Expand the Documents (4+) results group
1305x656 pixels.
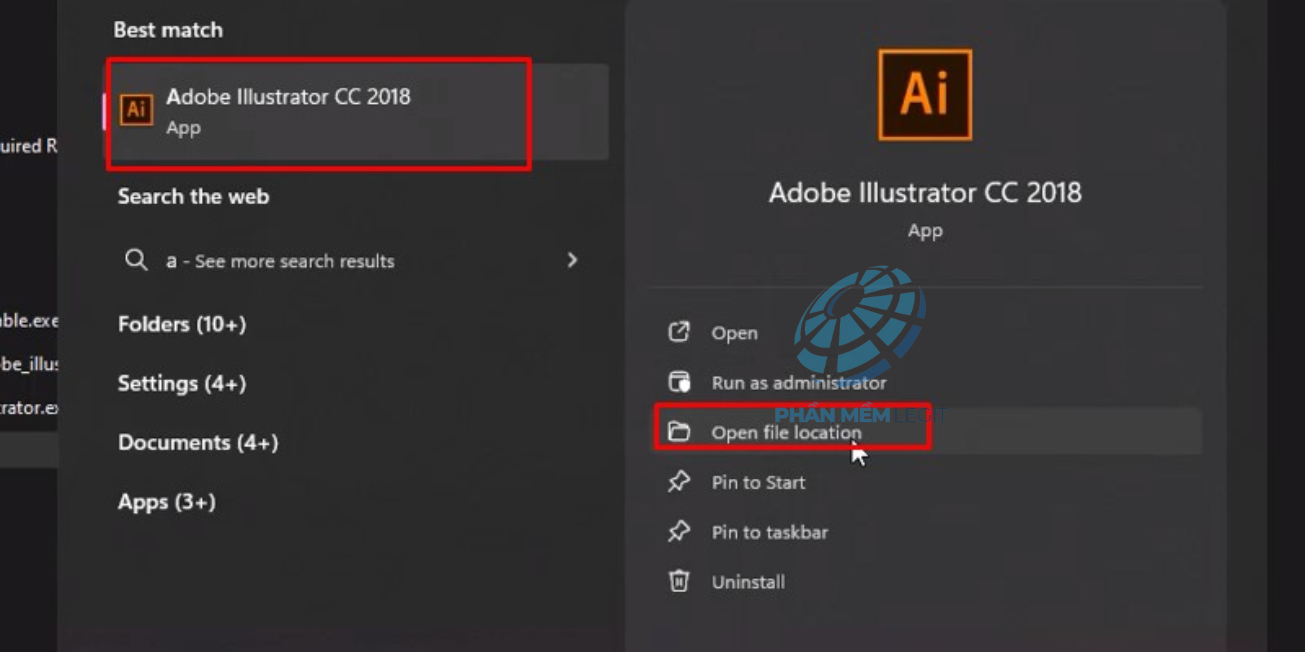(x=198, y=442)
